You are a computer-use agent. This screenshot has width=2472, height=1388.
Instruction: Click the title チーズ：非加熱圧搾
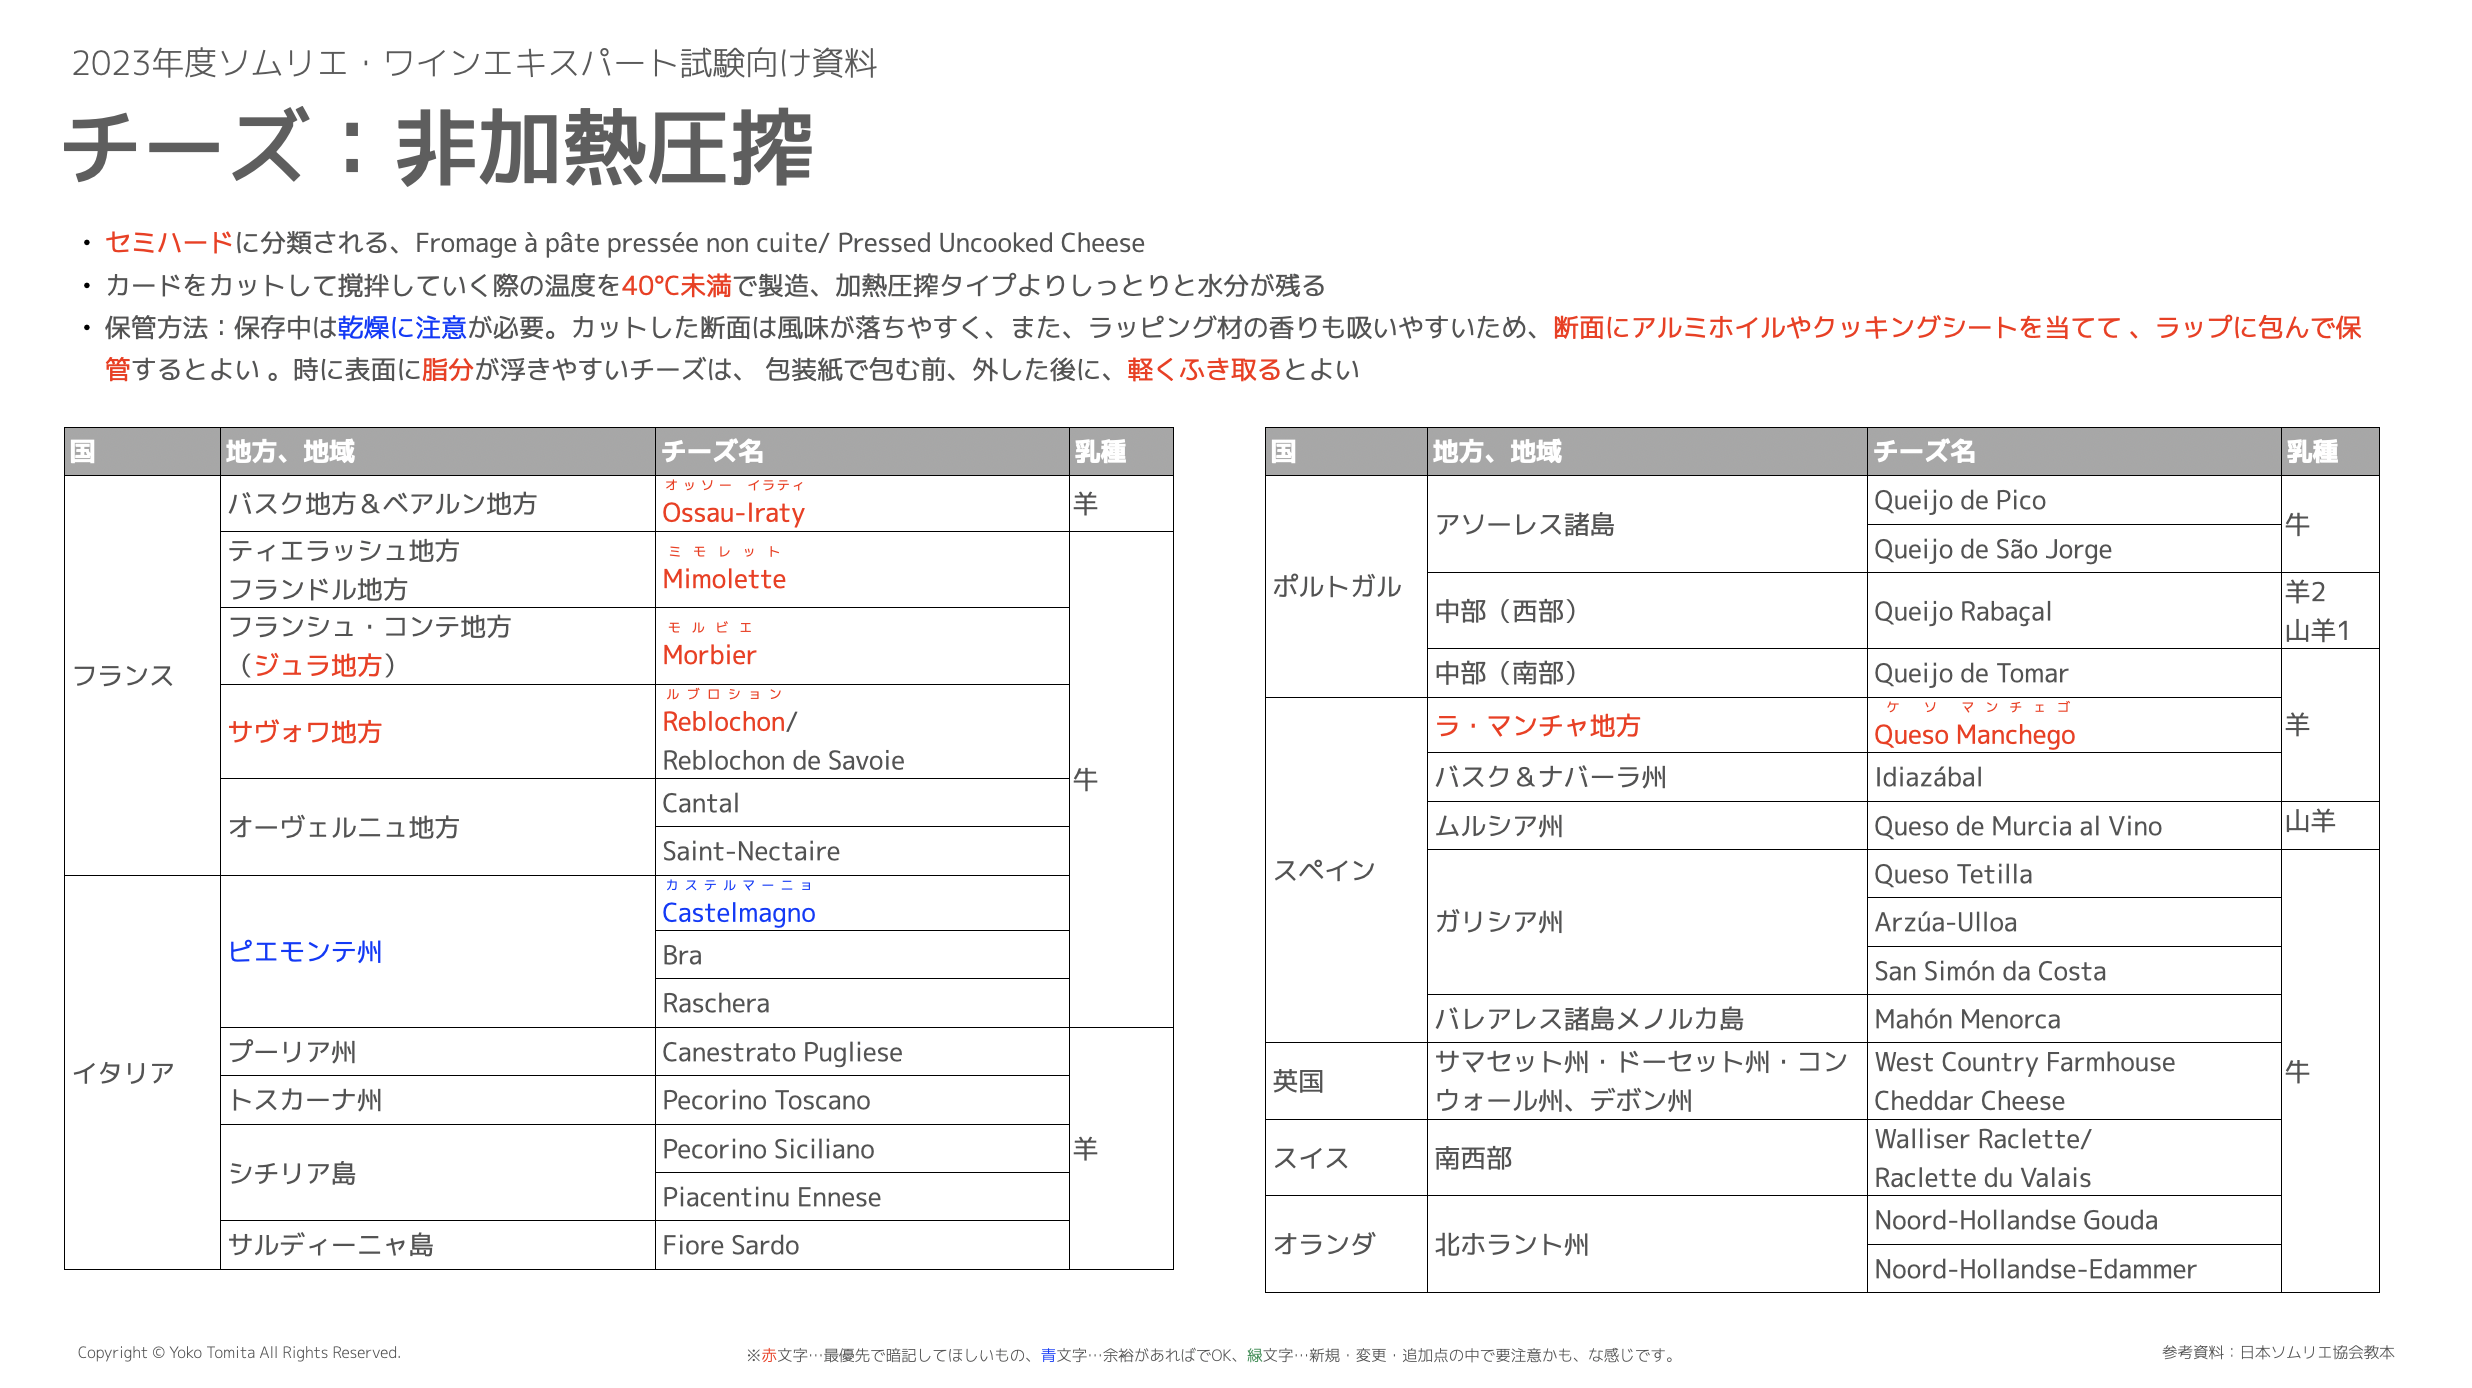point(438,148)
